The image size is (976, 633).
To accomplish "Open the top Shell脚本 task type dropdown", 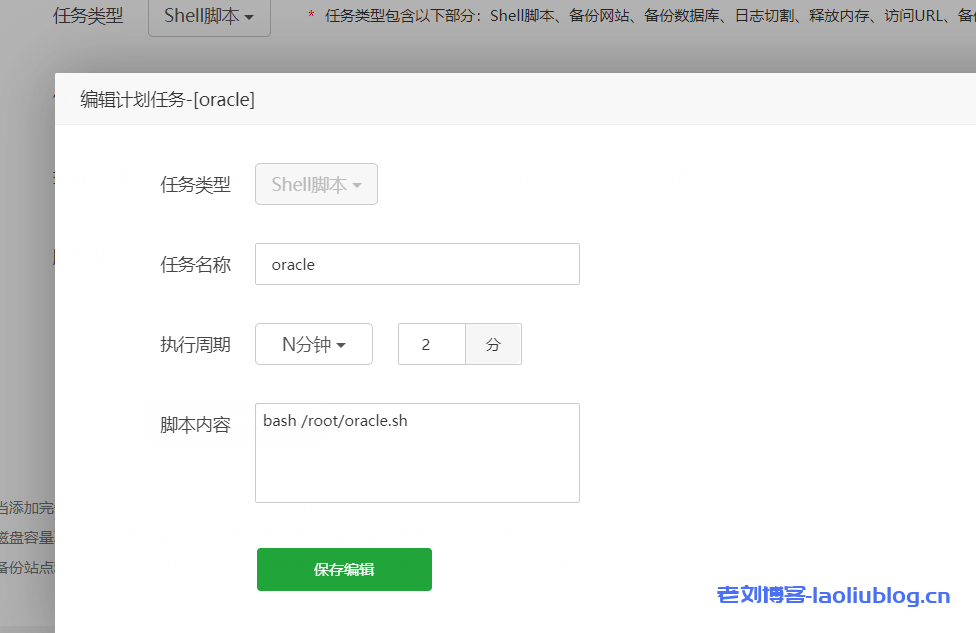I will point(208,17).
